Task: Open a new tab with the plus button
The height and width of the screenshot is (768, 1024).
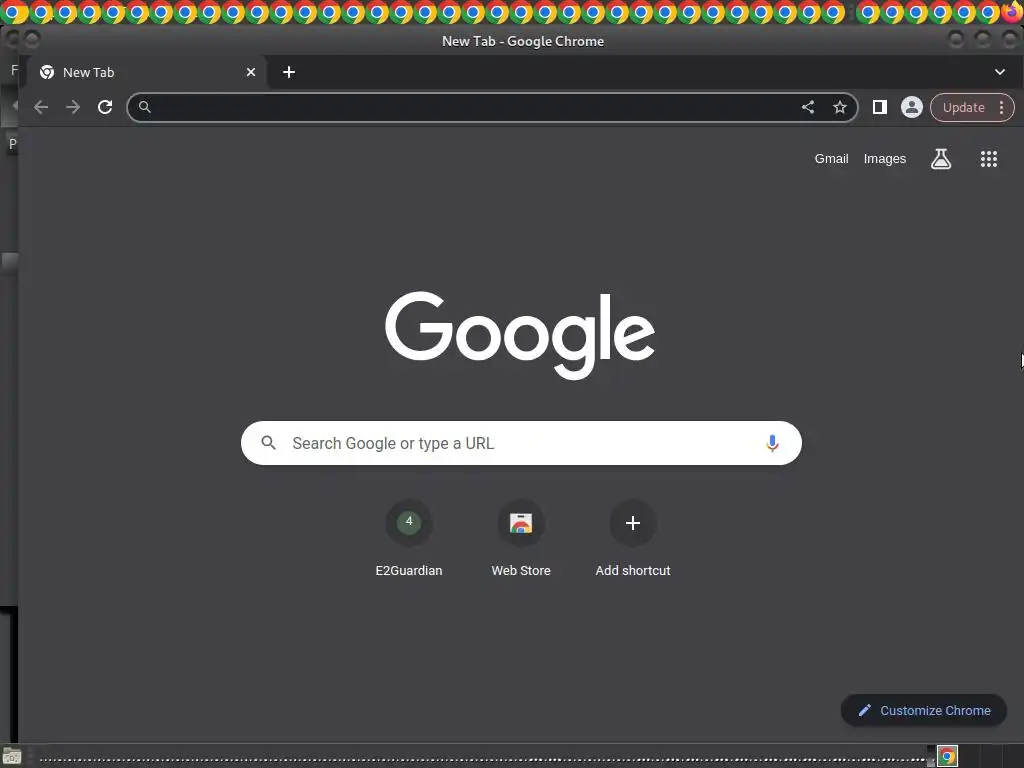Action: tap(289, 72)
